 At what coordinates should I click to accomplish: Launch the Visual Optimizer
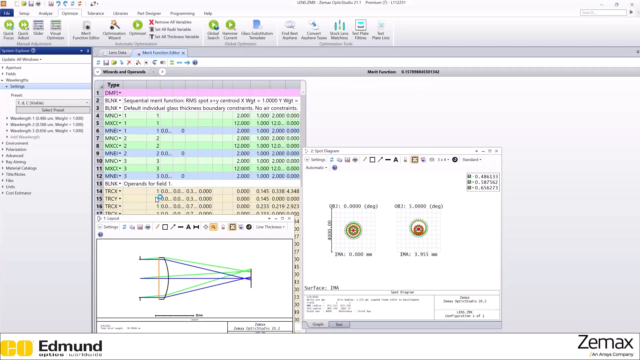(56, 30)
